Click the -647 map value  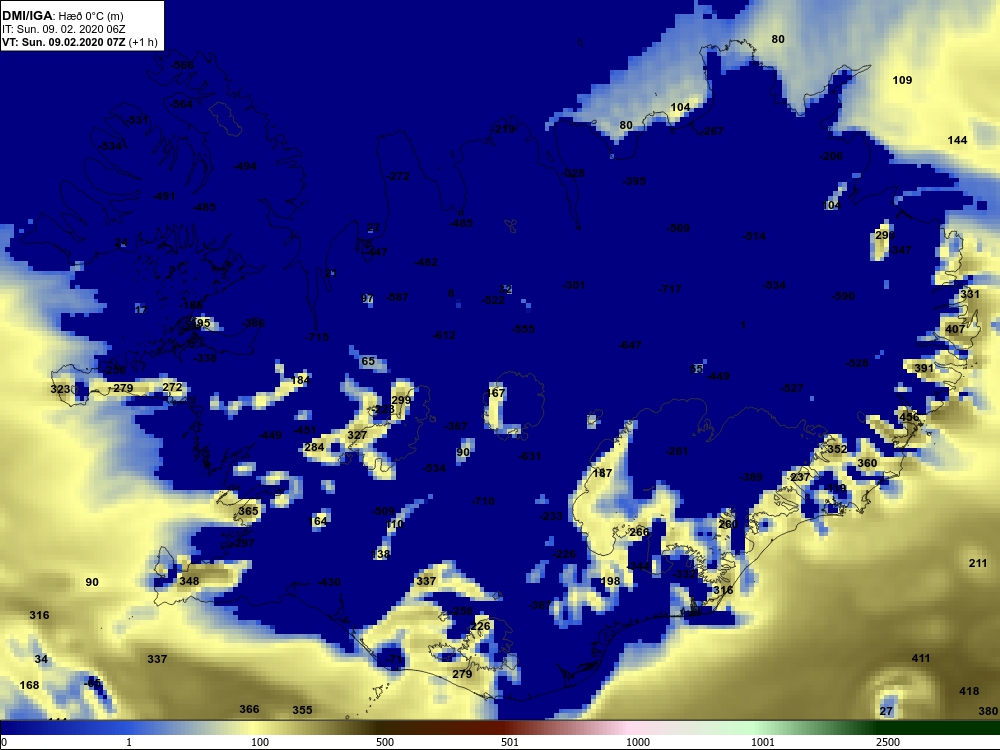coord(629,345)
